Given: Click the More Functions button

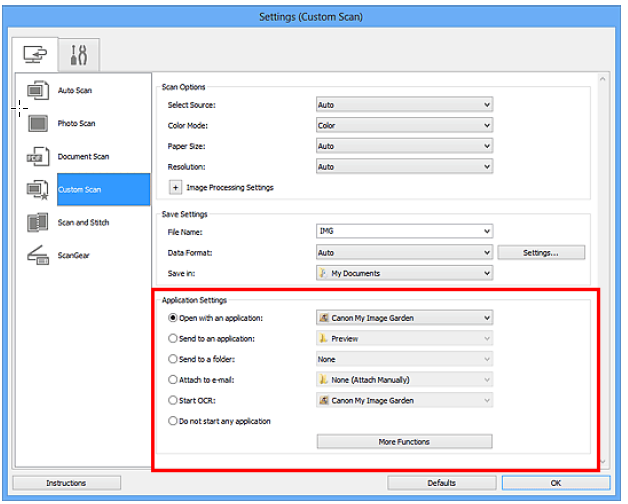Looking at the screenshot, I should [404, 441].
